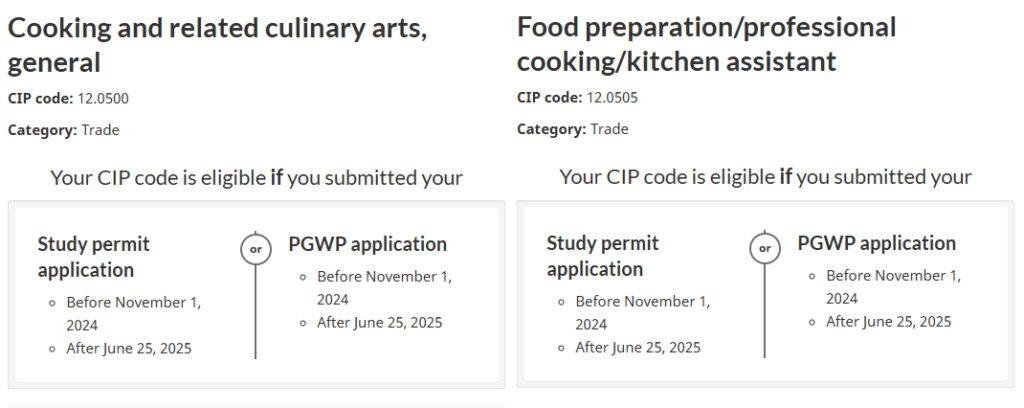Click 'PGWP application' in the Cooking card
Viewport: 1024px width, 408px height.
click(x=367, y=244)
